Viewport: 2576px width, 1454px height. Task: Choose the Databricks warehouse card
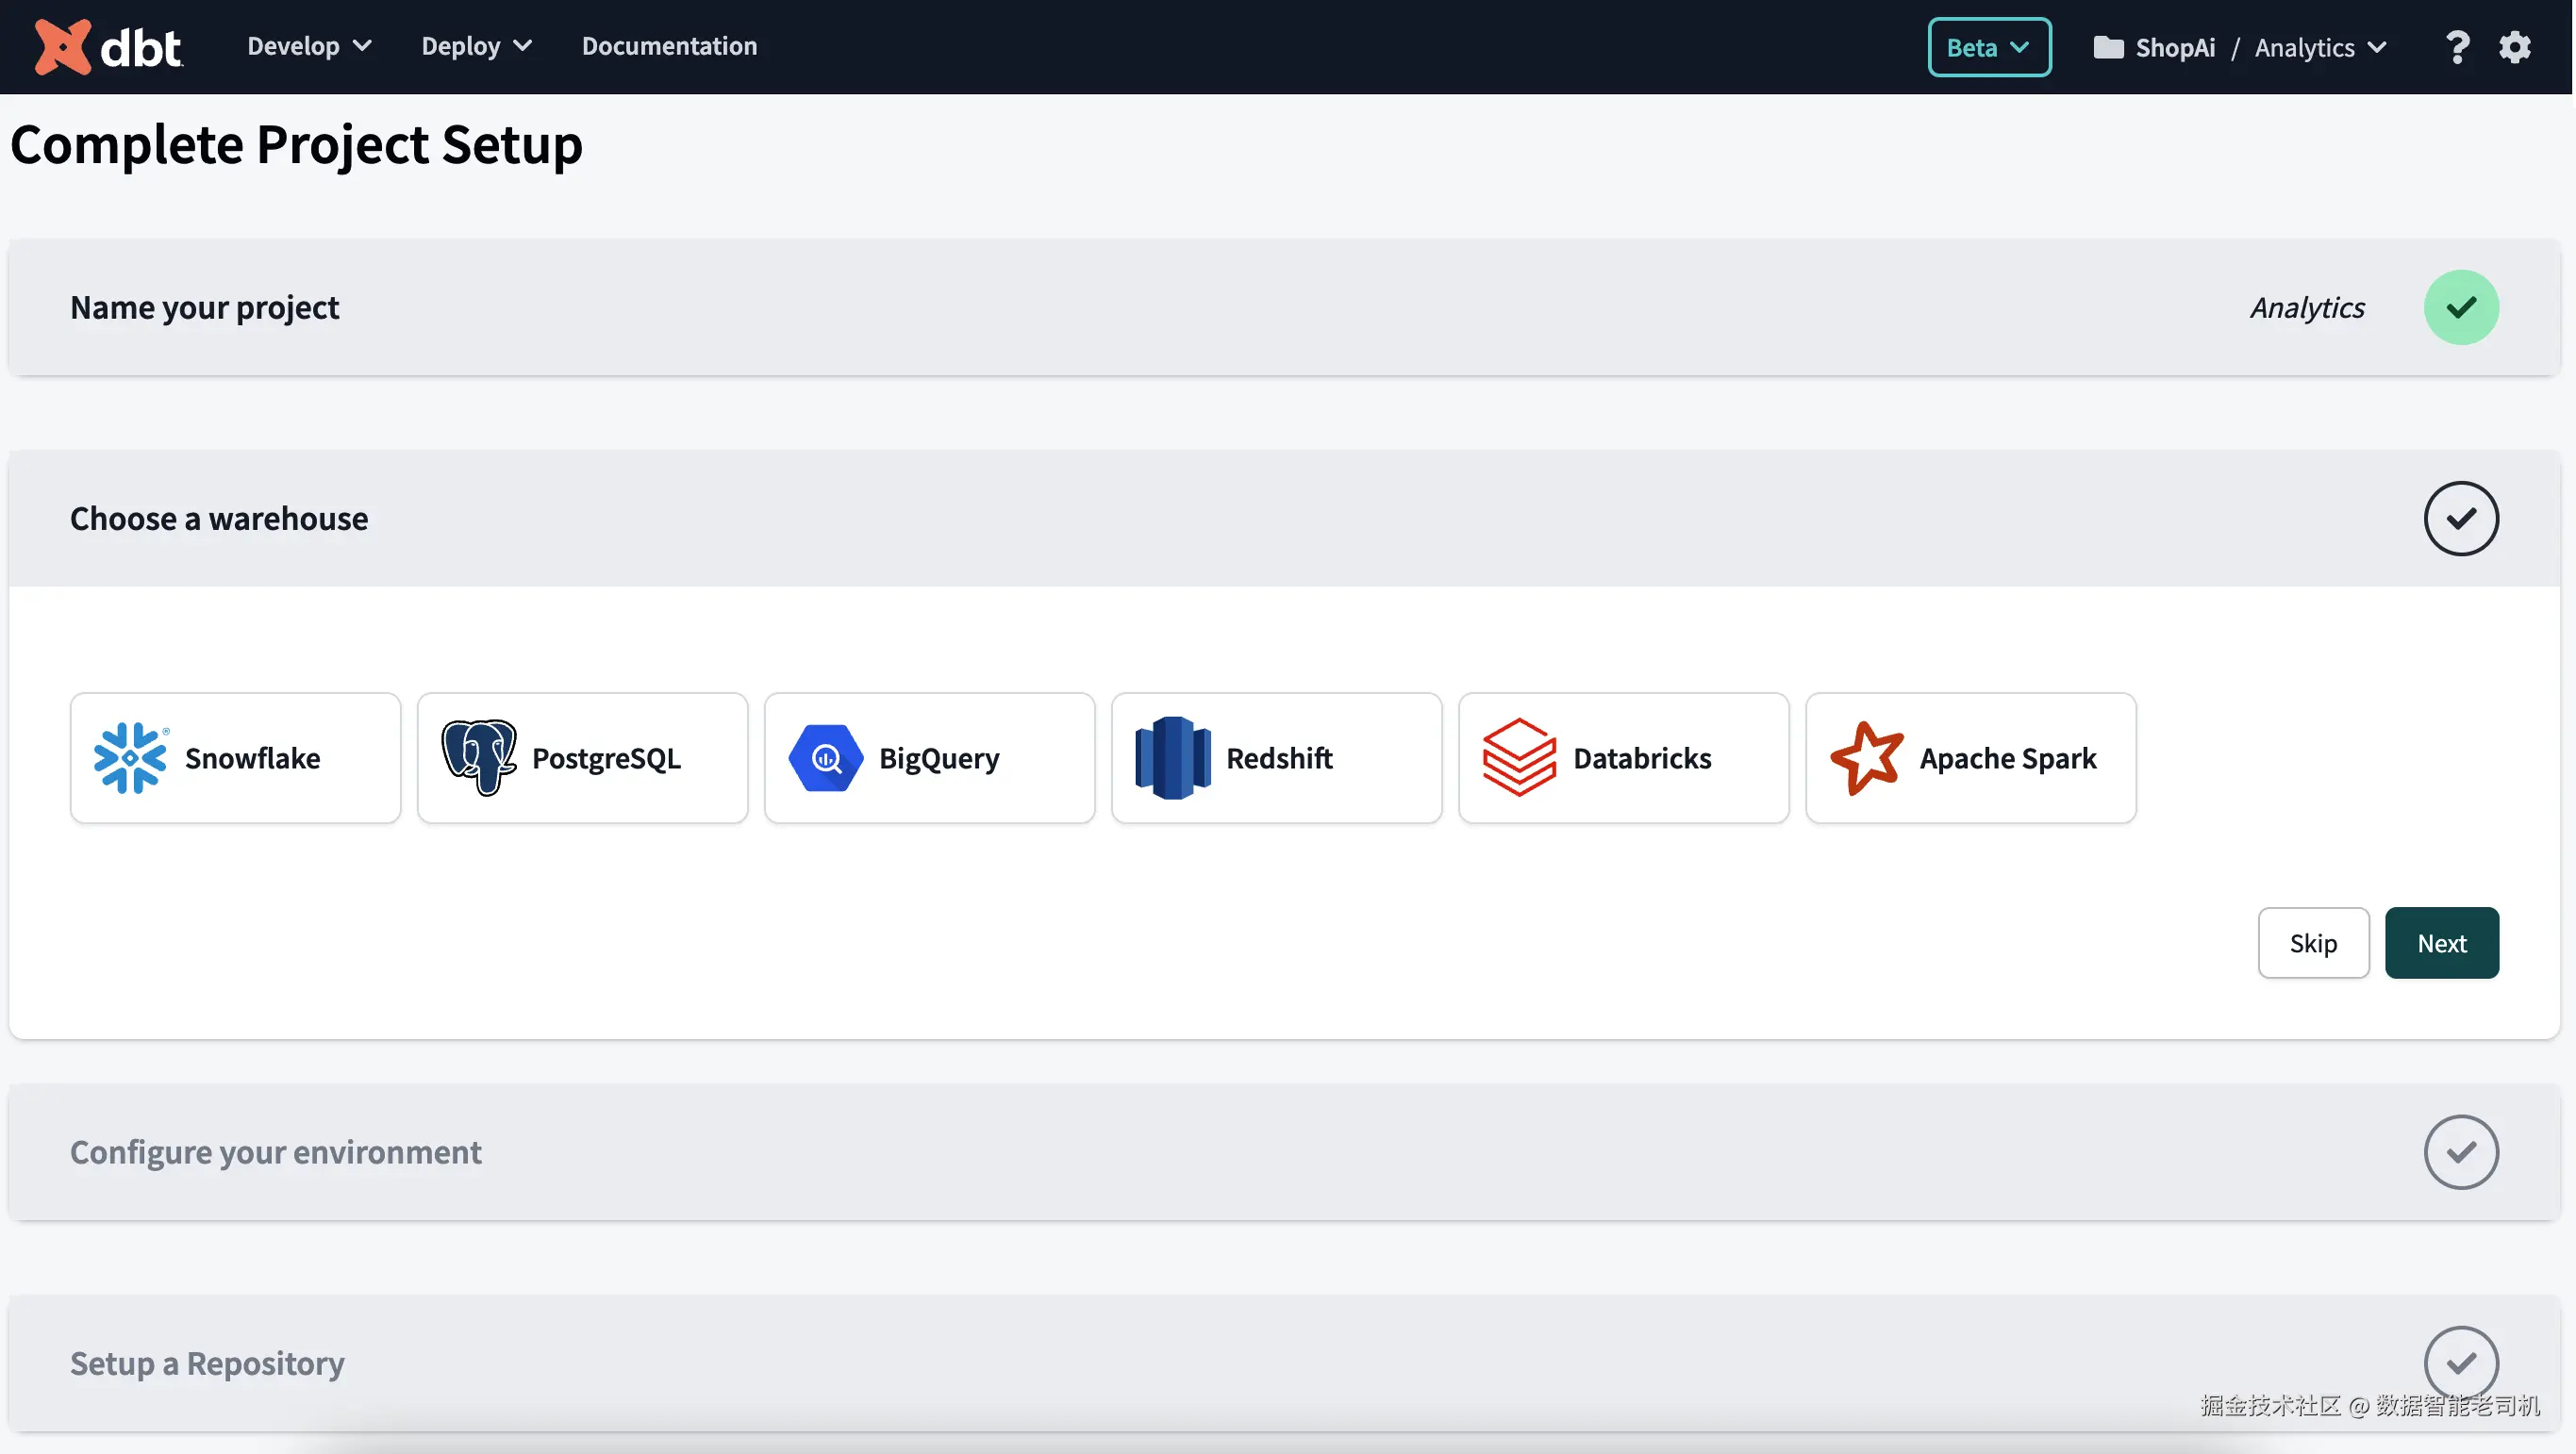[x=1624, y=758]
